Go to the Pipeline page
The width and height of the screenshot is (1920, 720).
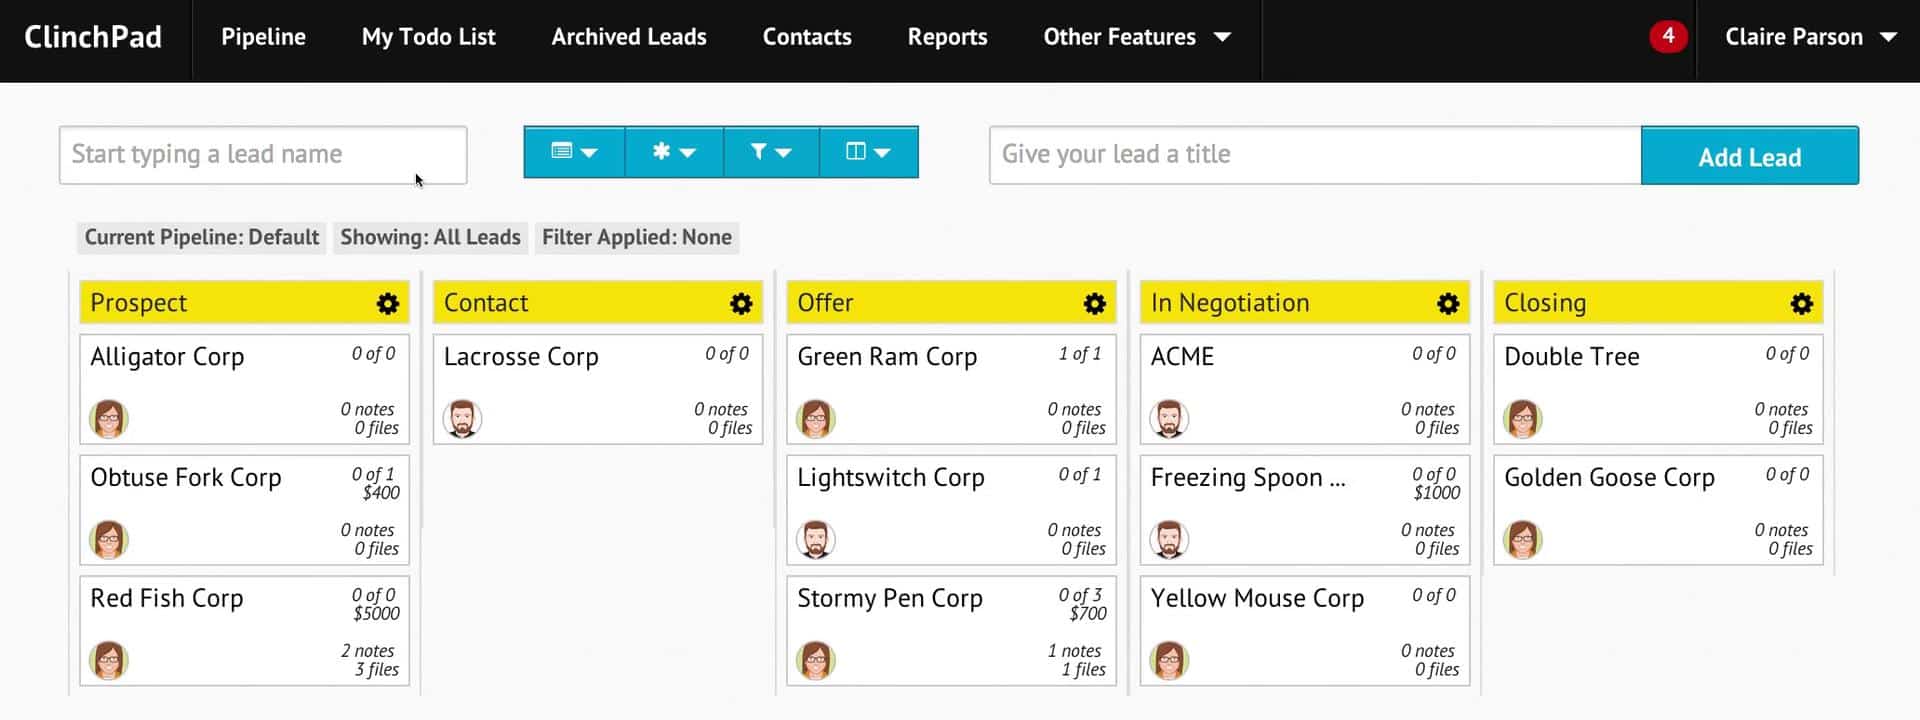pos(263,37)
